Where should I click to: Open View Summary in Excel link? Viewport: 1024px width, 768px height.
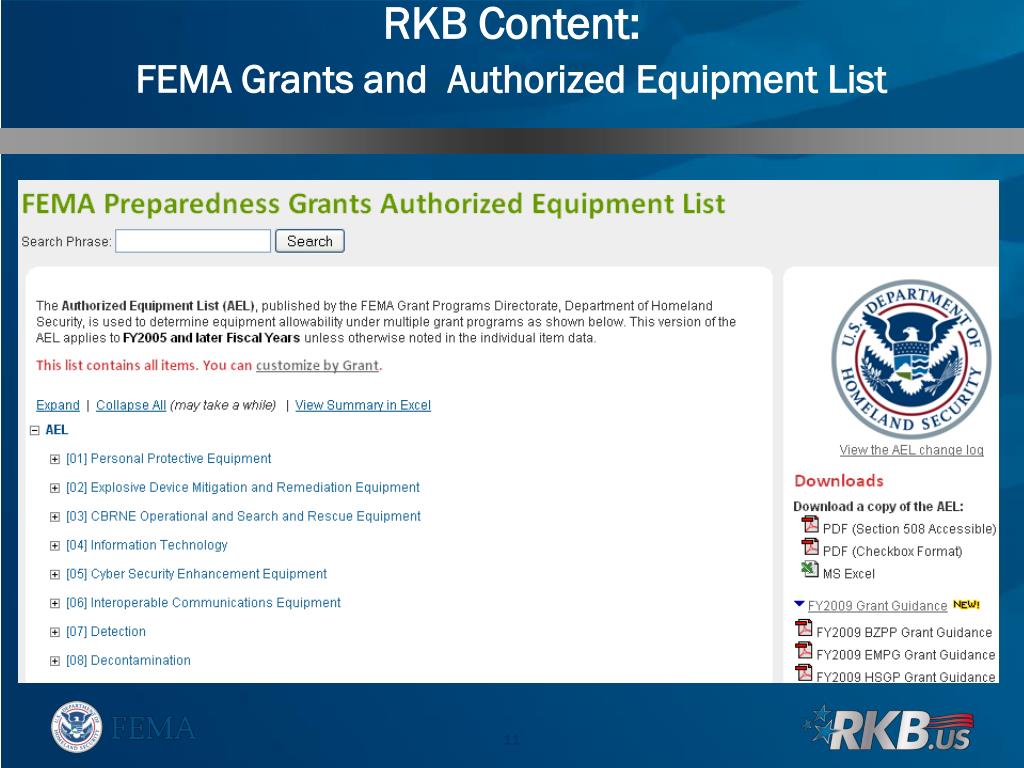(x=362, y=405)
